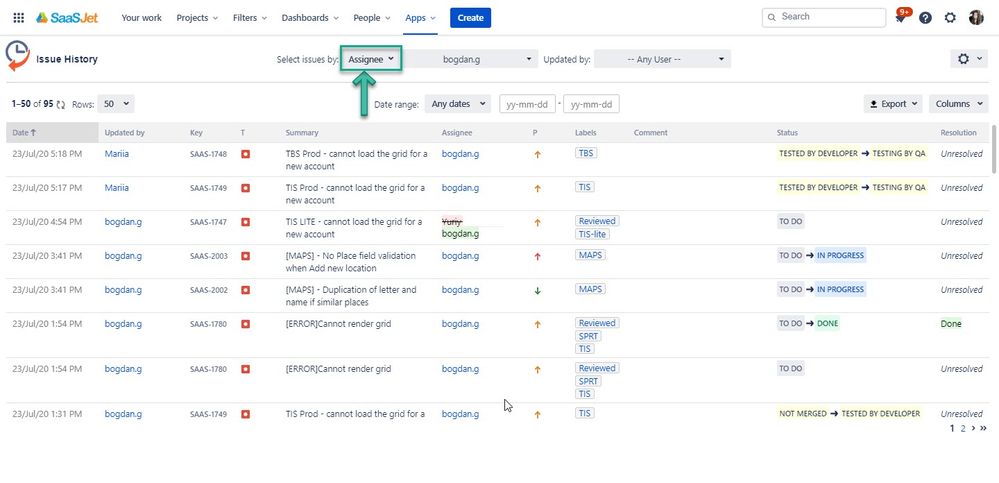This screenshot has width=999, height=483.
Task: Click the Search input field
Action: (x=824, y=17)
